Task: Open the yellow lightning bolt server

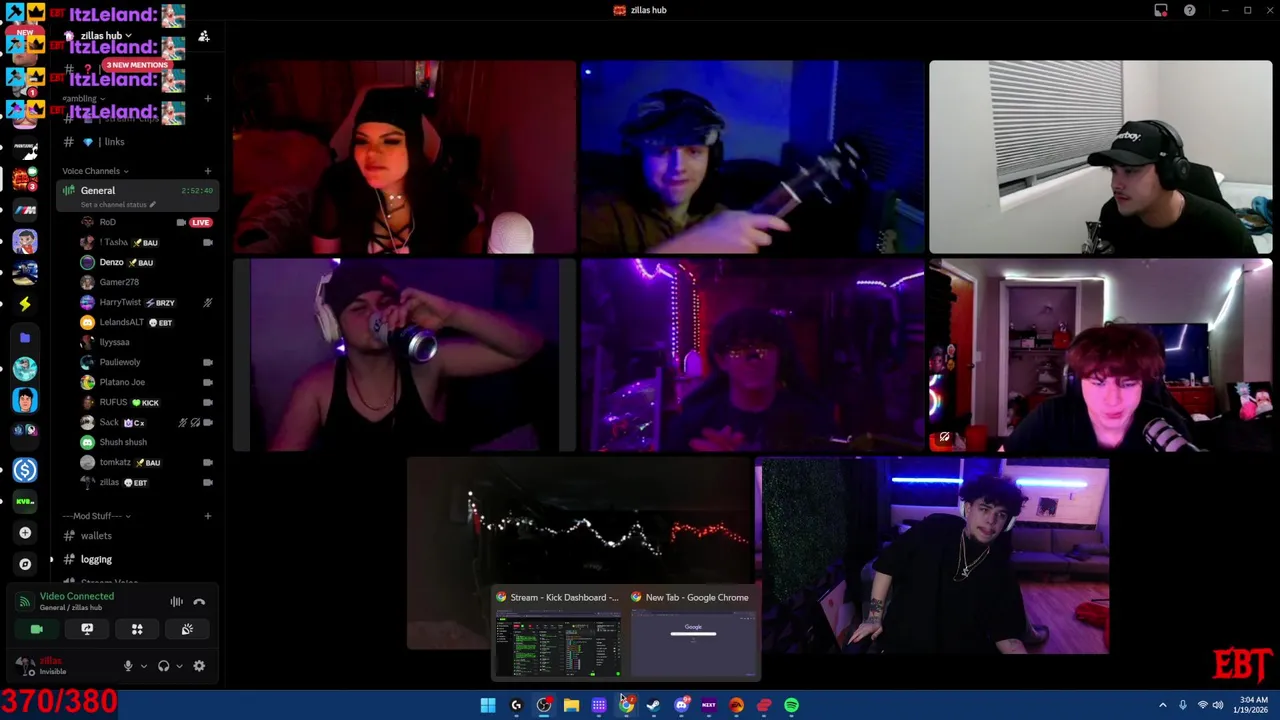Action: click(x=25, y=304)
